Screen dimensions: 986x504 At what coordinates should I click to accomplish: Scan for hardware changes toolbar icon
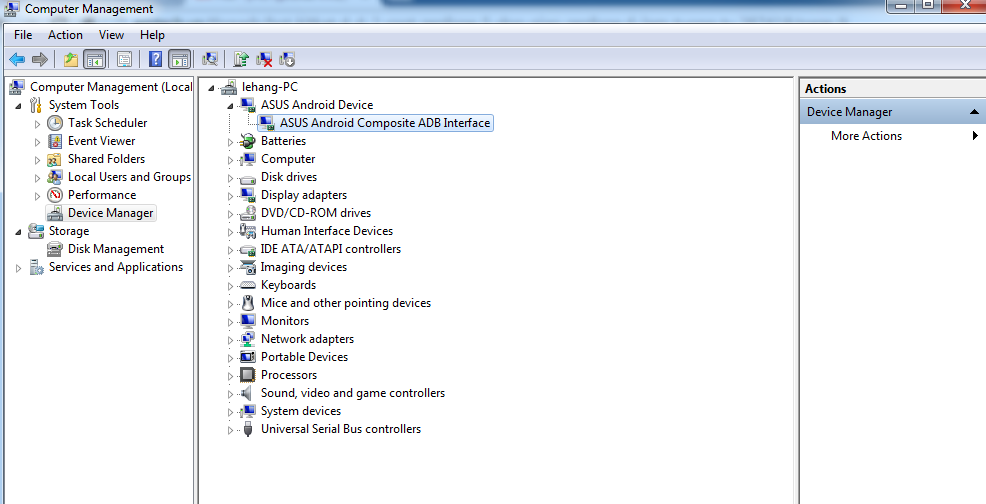point(210,60)
